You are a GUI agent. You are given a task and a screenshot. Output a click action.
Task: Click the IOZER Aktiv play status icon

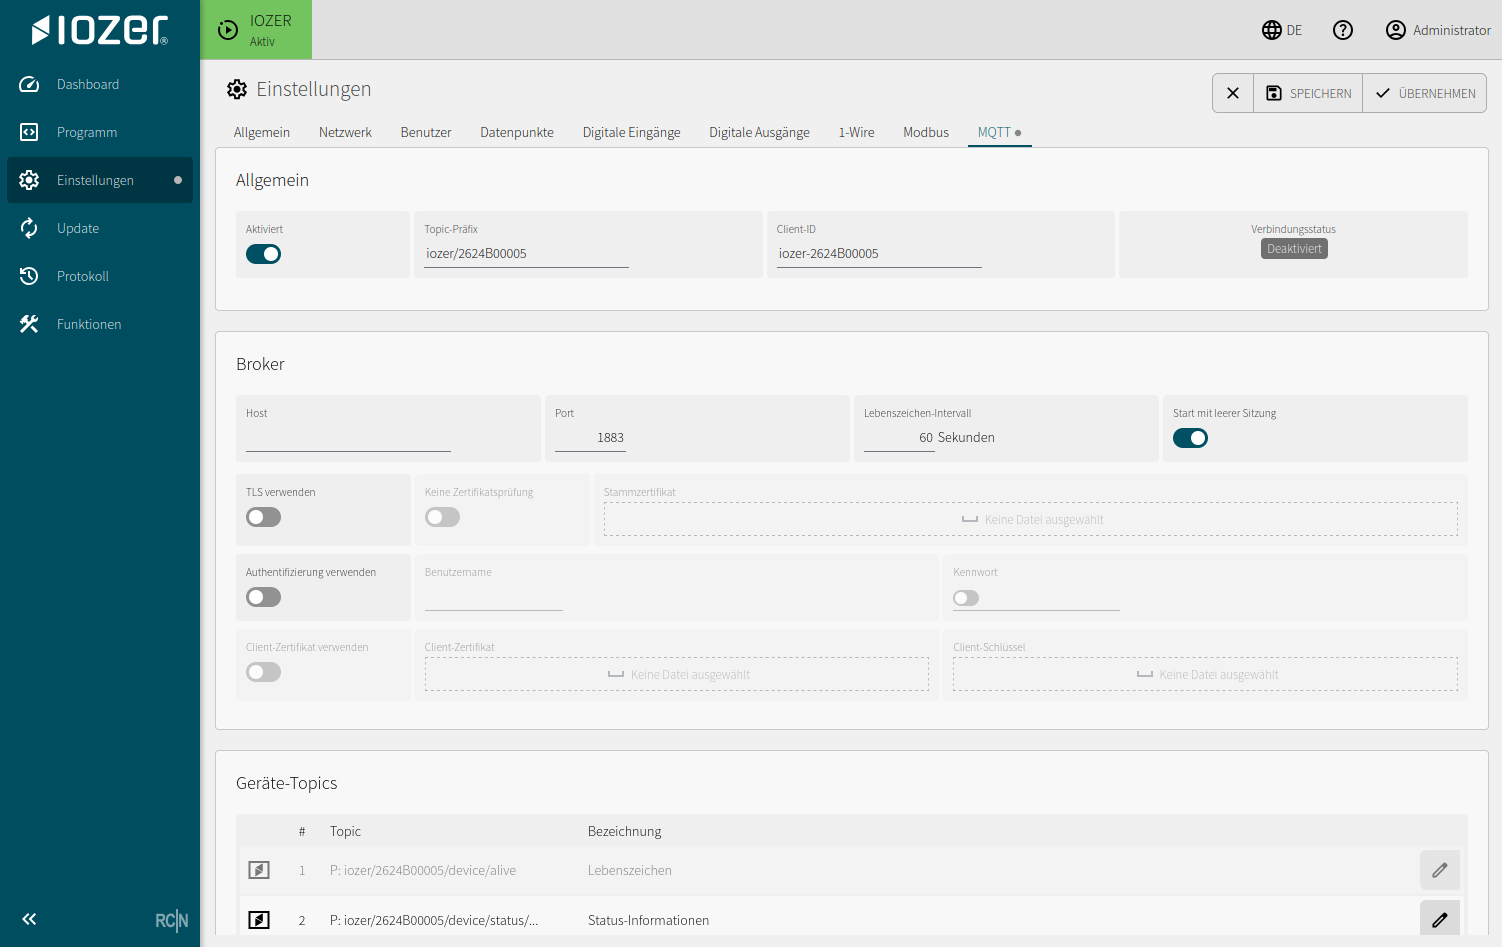(228, 30)
